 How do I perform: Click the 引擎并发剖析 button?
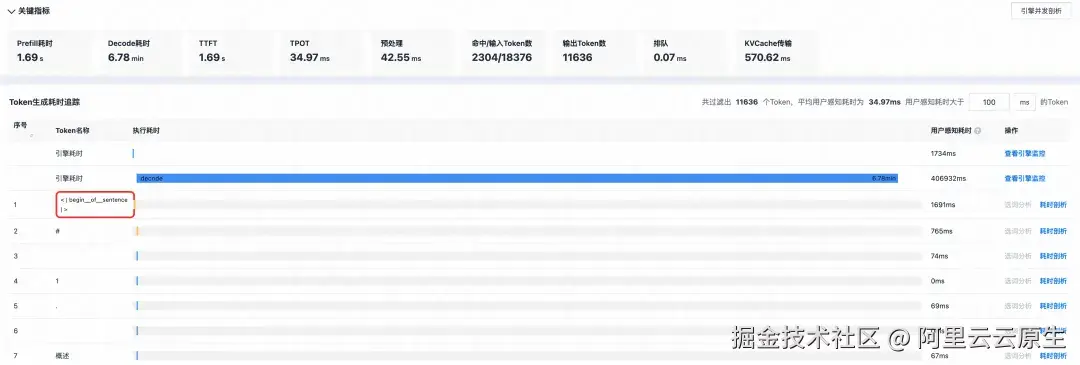click(x=1041, y=11)
